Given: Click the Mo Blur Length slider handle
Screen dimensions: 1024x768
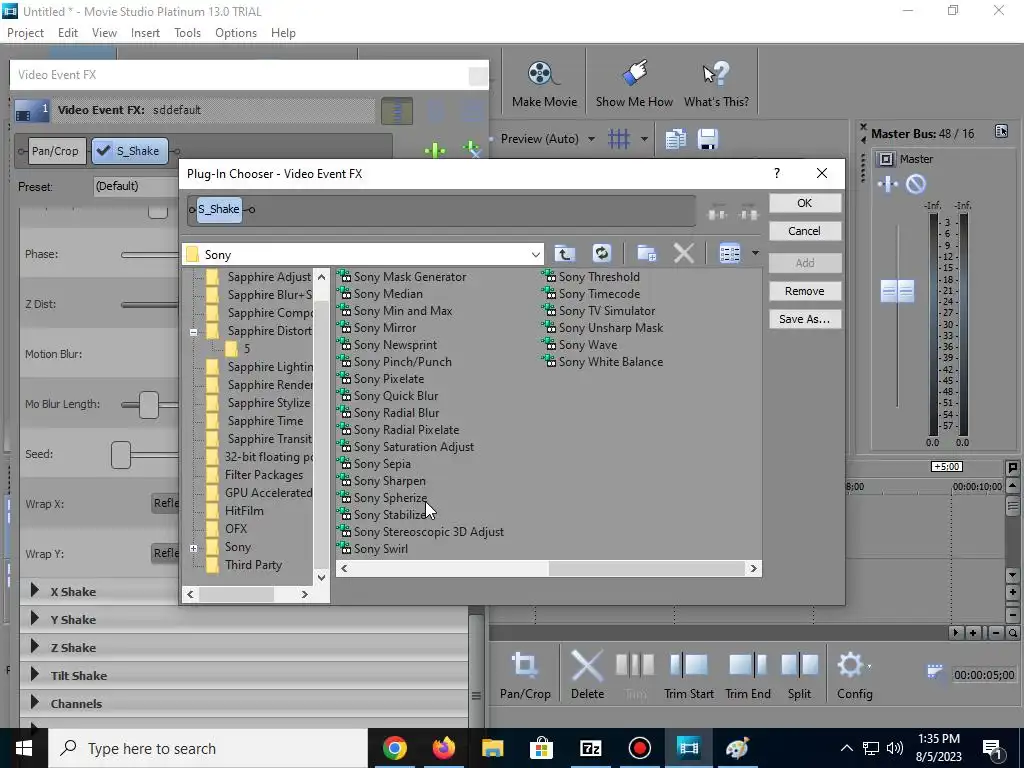Looking at the screenshot, I should [149, 405].
